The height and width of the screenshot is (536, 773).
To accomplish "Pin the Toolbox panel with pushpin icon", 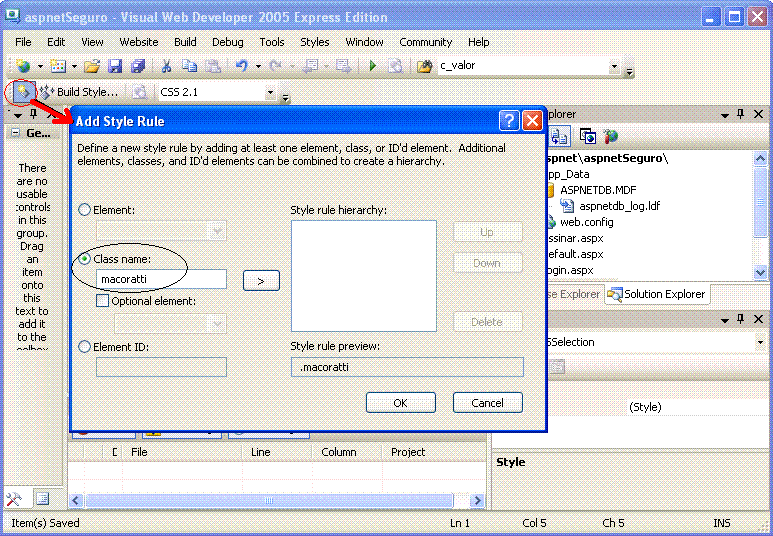I will [34, 114].
